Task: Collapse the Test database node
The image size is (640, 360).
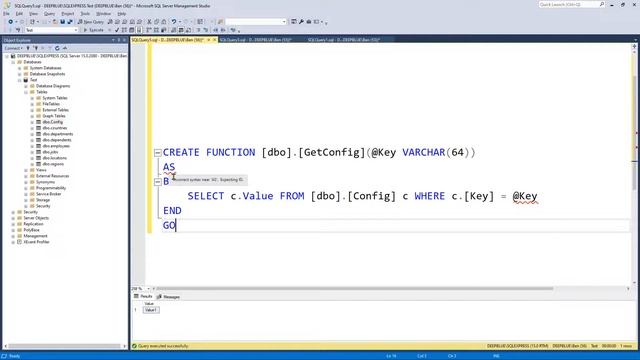Action: tap(20, 80)
